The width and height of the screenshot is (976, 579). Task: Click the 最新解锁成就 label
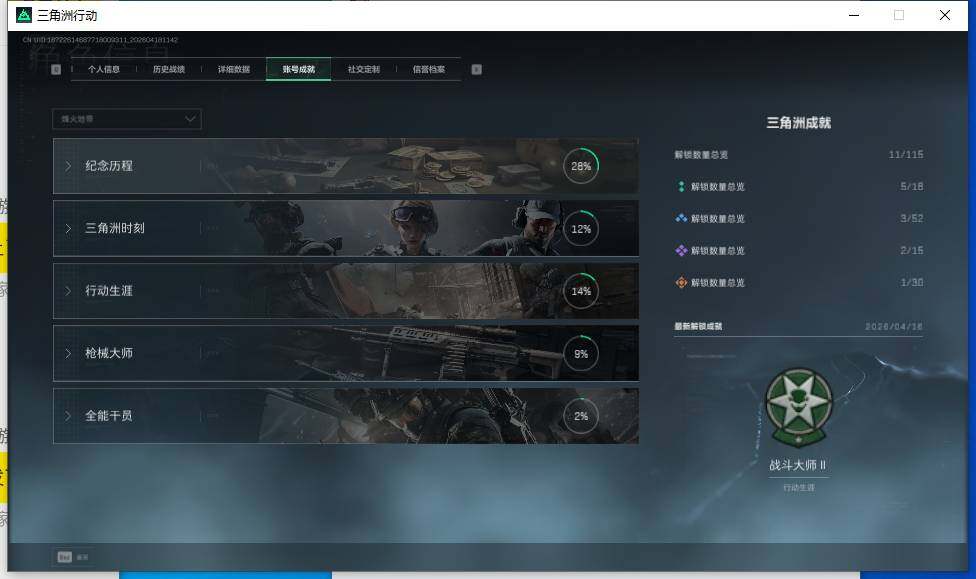coord(698,326)
